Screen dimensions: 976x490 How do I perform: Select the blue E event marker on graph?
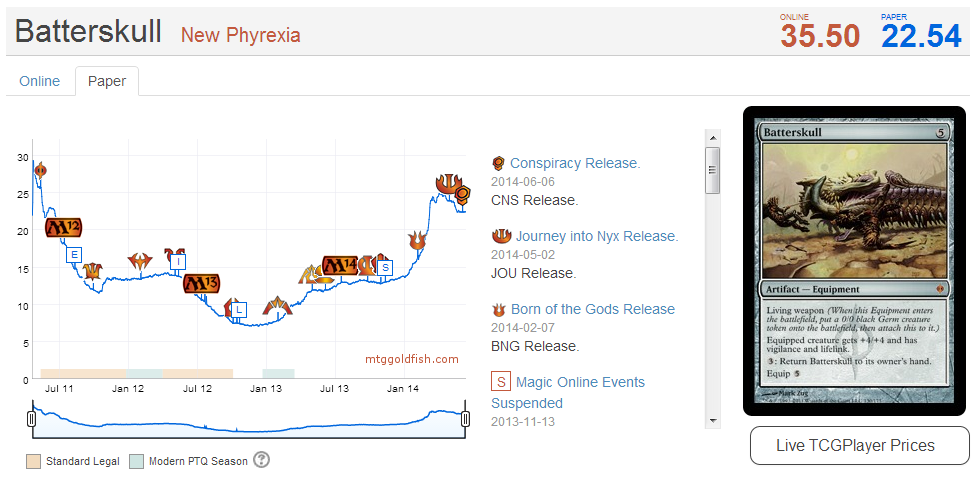[x=73, y=255]
